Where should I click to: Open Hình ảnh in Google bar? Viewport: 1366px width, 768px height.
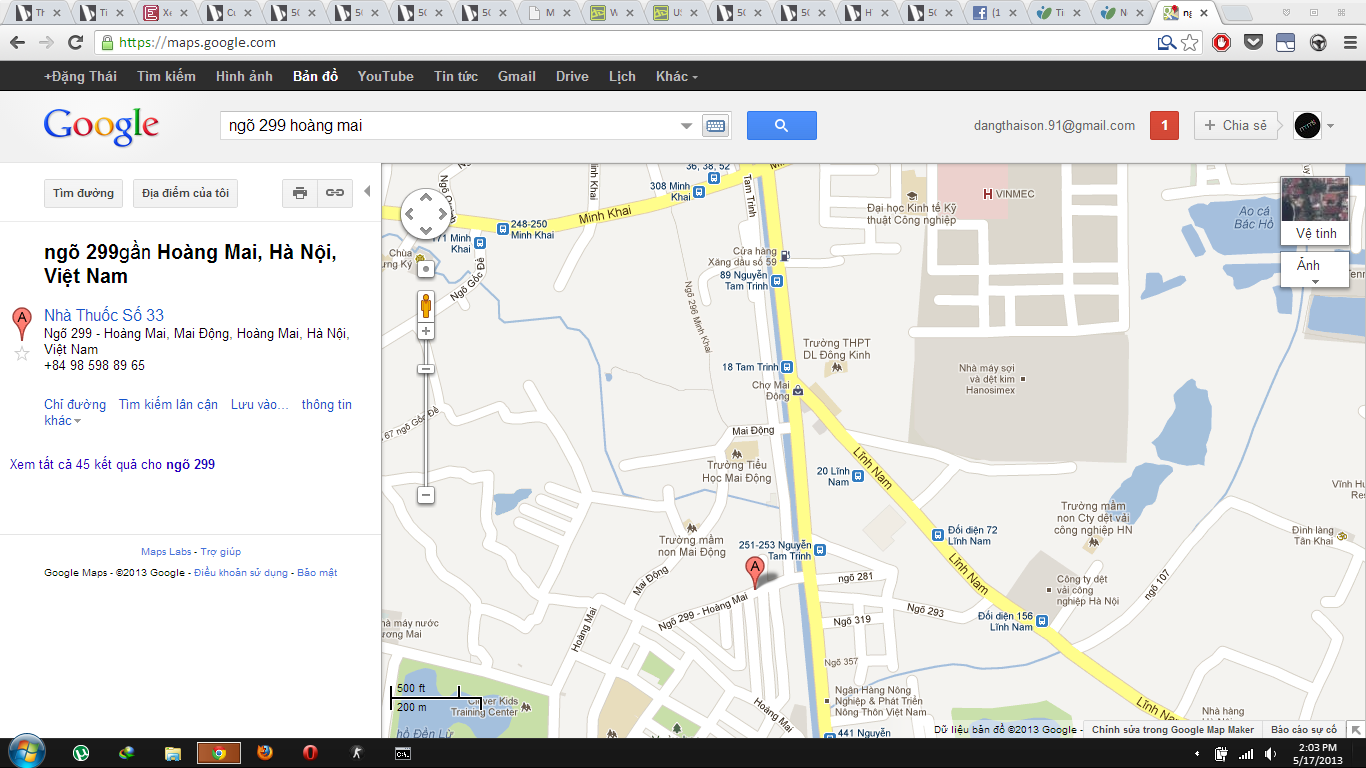coord(244,76)
